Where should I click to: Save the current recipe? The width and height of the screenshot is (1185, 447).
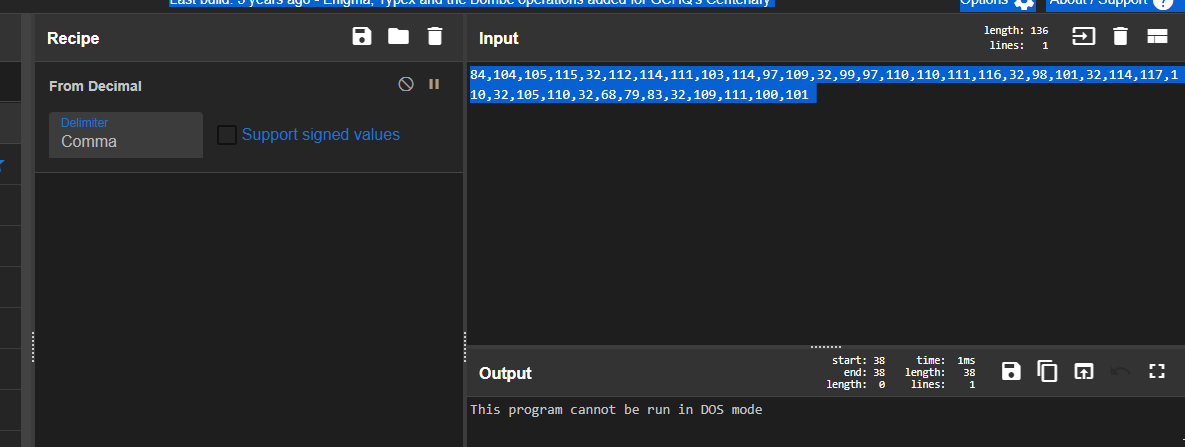coord(362,37)
